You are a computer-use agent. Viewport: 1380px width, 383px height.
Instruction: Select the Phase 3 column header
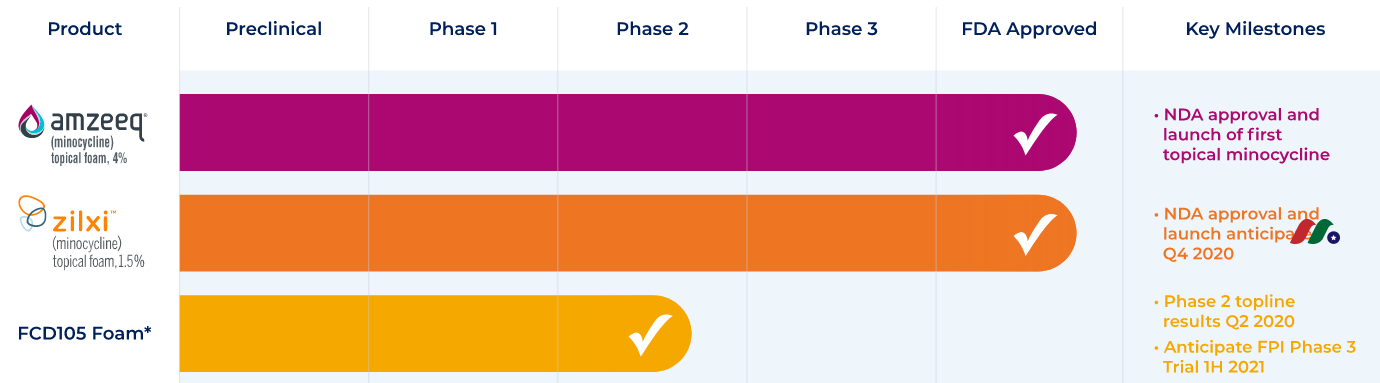pyautogui.click(x=841, y=29)
